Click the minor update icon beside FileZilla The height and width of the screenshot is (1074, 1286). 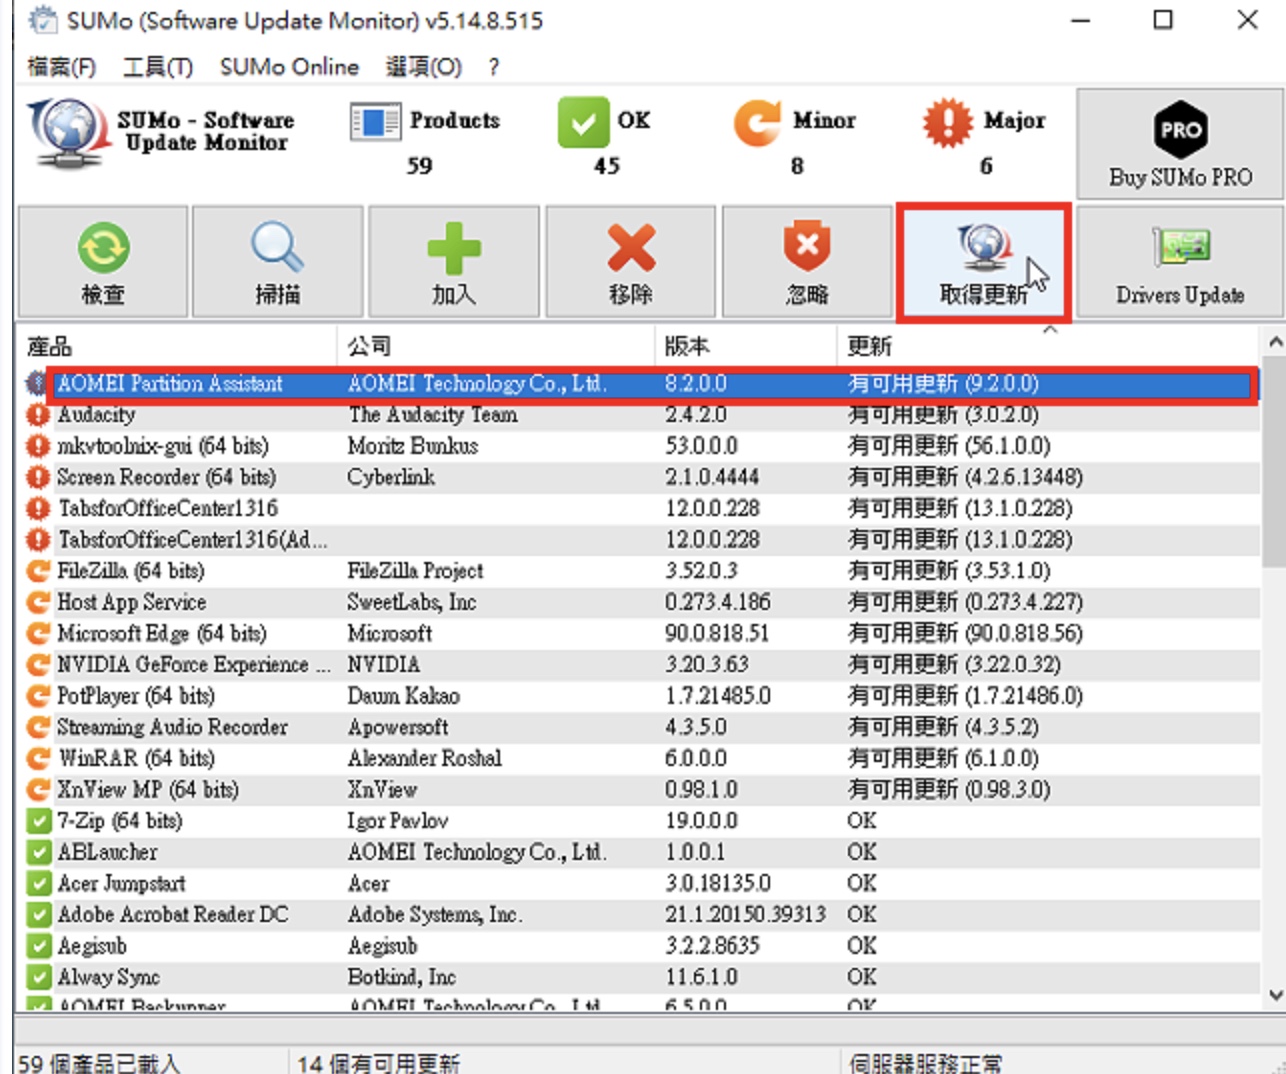(38, 571)
